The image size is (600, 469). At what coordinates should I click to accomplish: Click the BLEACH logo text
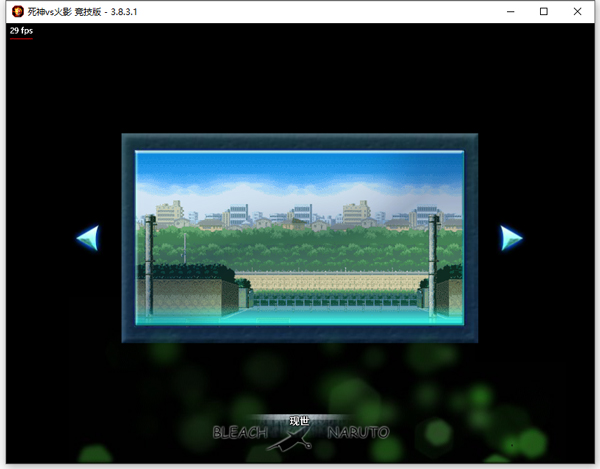(240, 433)
